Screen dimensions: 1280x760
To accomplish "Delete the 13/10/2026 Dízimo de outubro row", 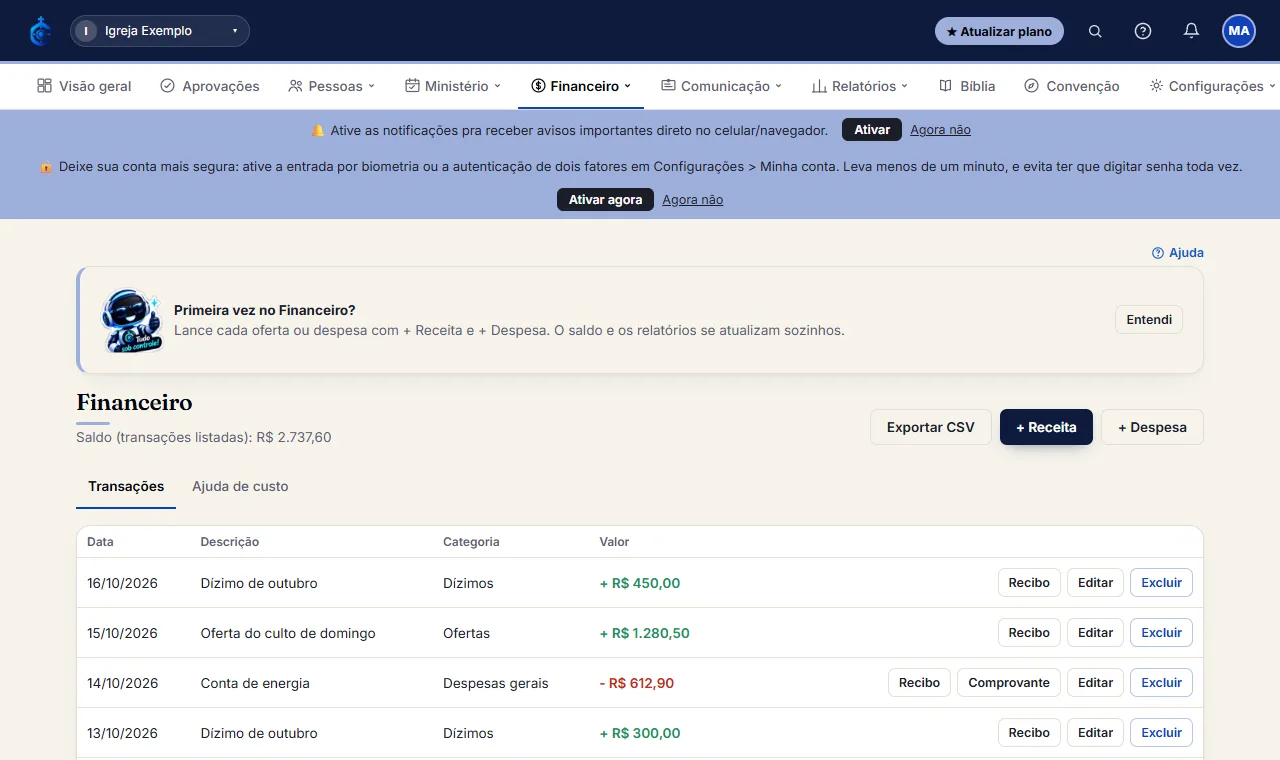I will pyautogui.click(x=1161, y=733).
